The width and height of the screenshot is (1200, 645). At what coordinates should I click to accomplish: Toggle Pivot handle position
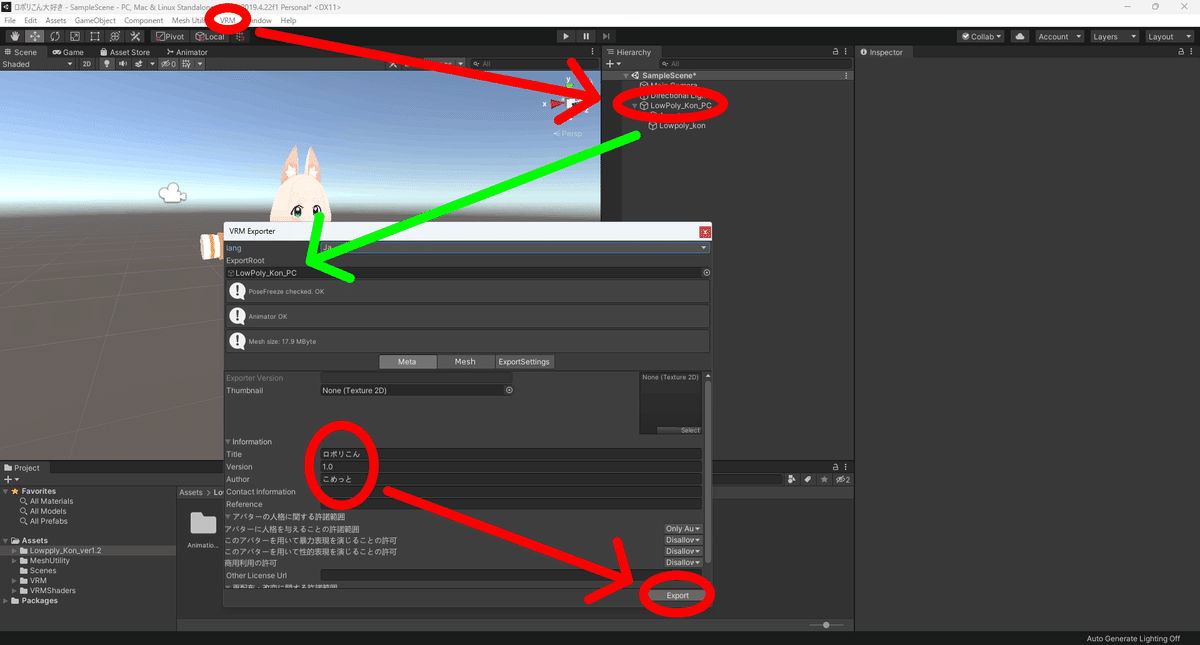(172, 36)
